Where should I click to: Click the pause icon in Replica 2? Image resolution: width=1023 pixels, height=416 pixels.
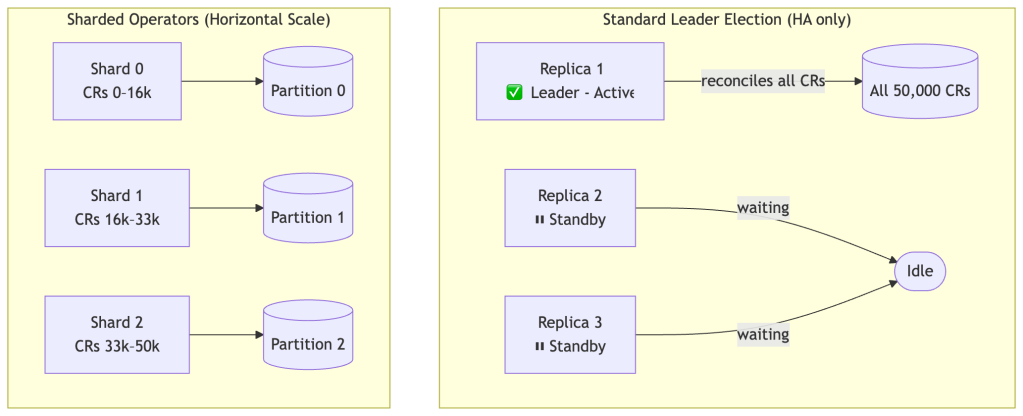pos(540,220)
